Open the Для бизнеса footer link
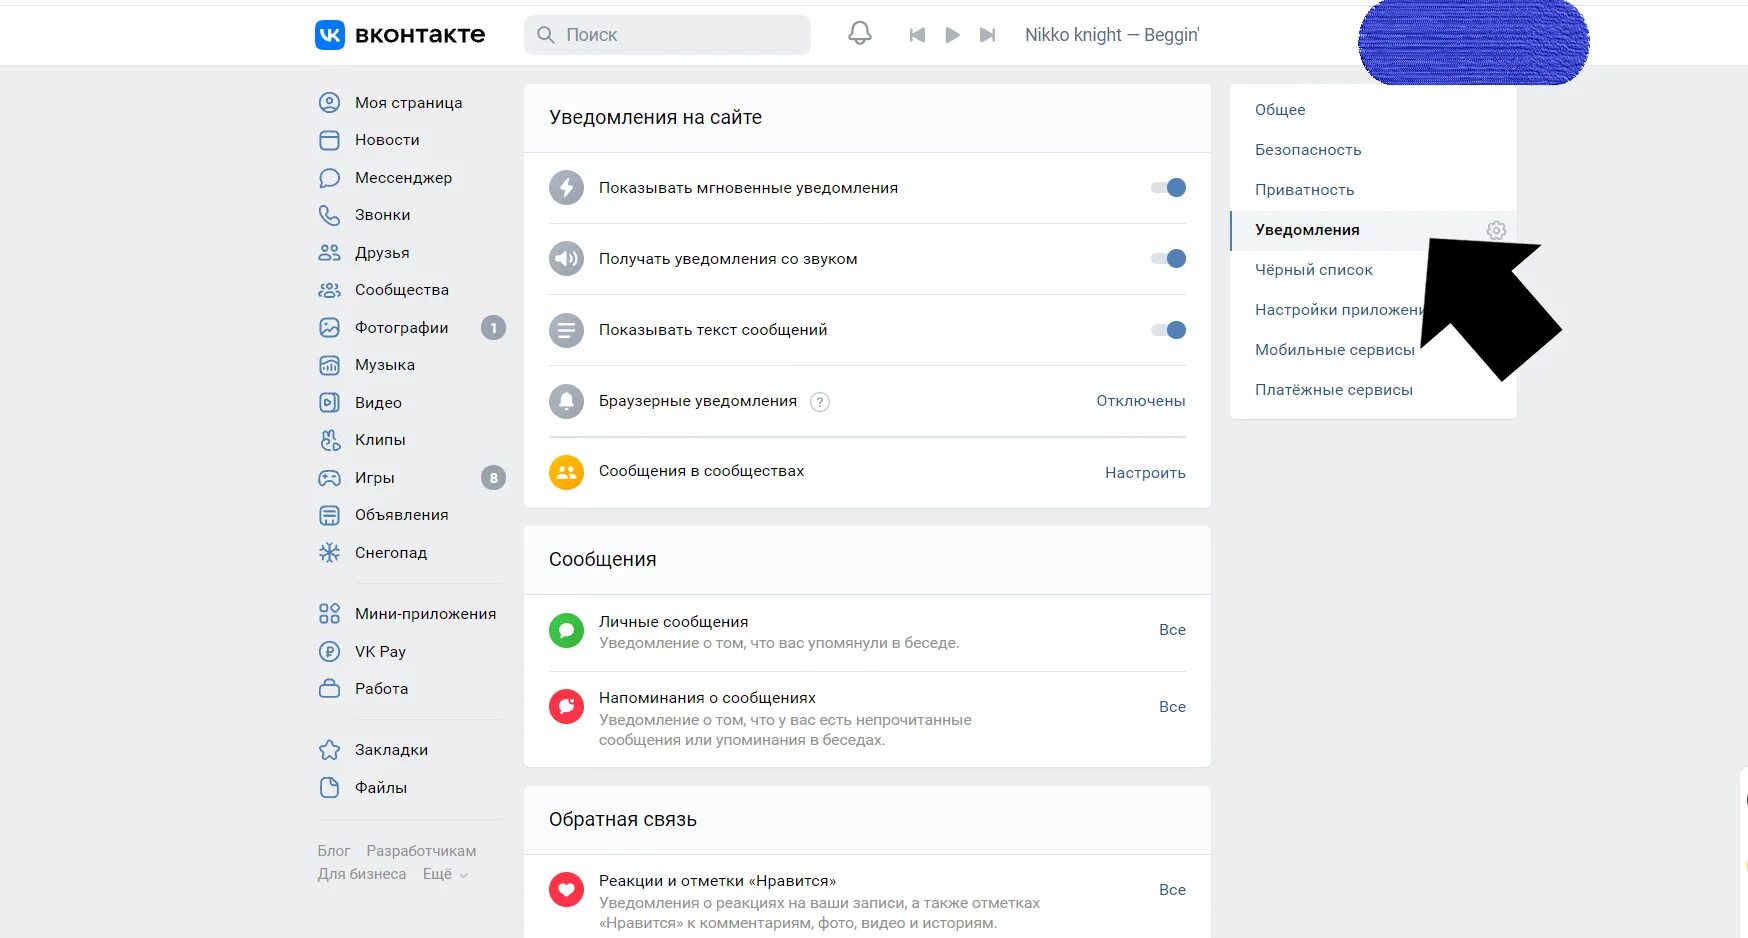 pyautogui.click(x=362, y=874)
